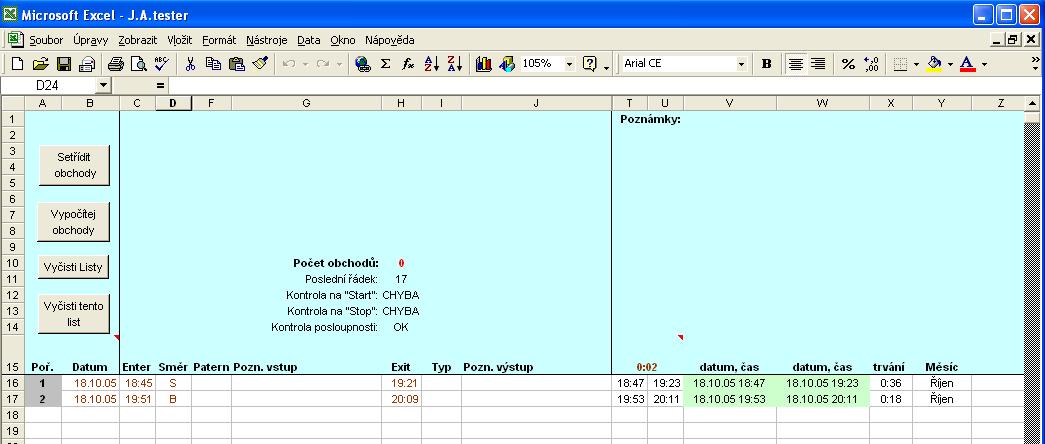Open the Borders style dropdown arrow
This screenshot has height=444, width=1045.
point(916,64)
